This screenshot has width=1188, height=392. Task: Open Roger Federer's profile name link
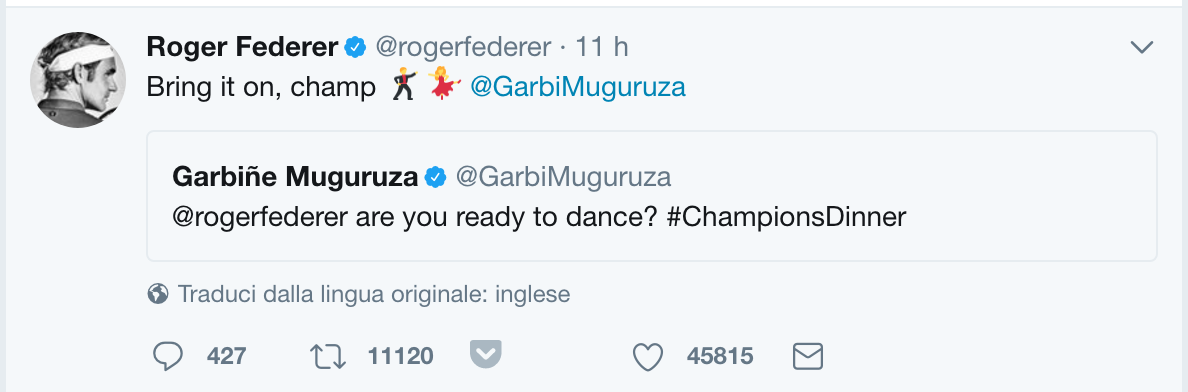pyautogui.click(x=242, y=48)
